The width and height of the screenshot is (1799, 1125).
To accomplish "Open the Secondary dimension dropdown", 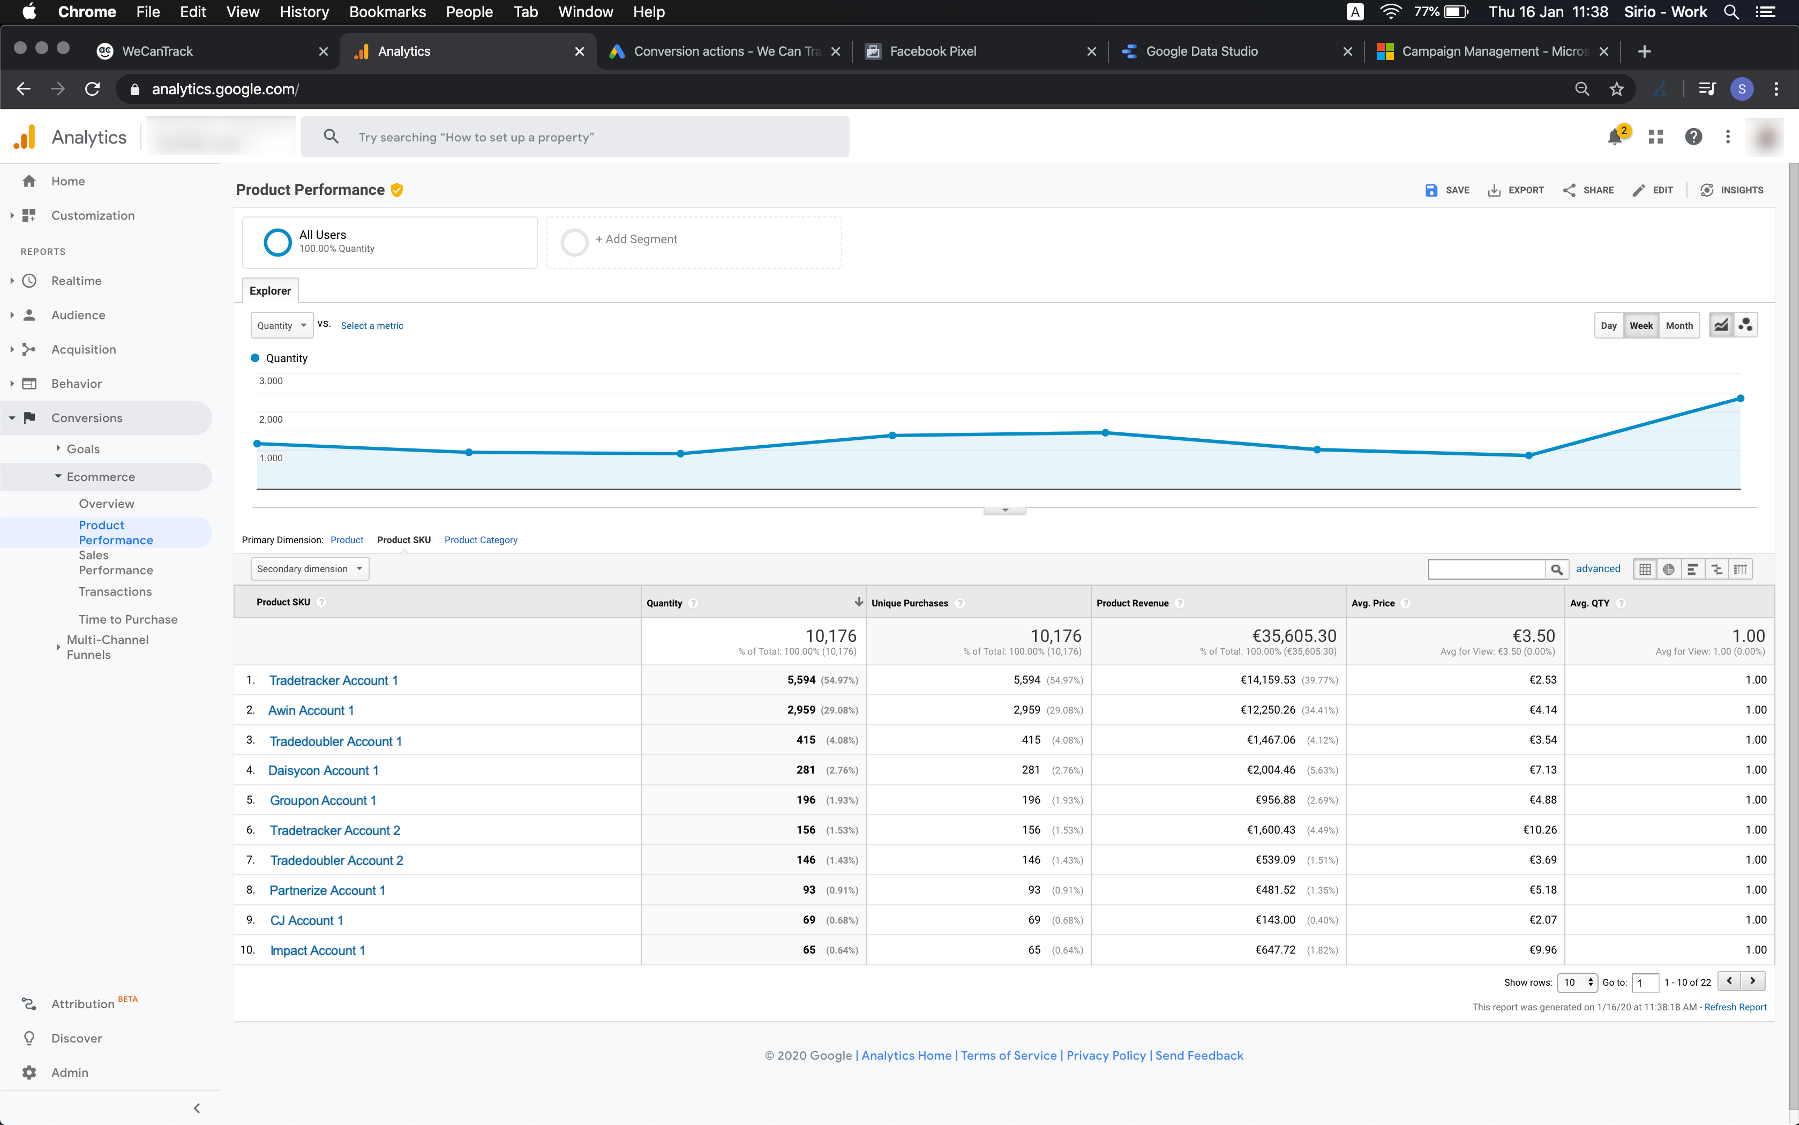I will pos(310,569).
